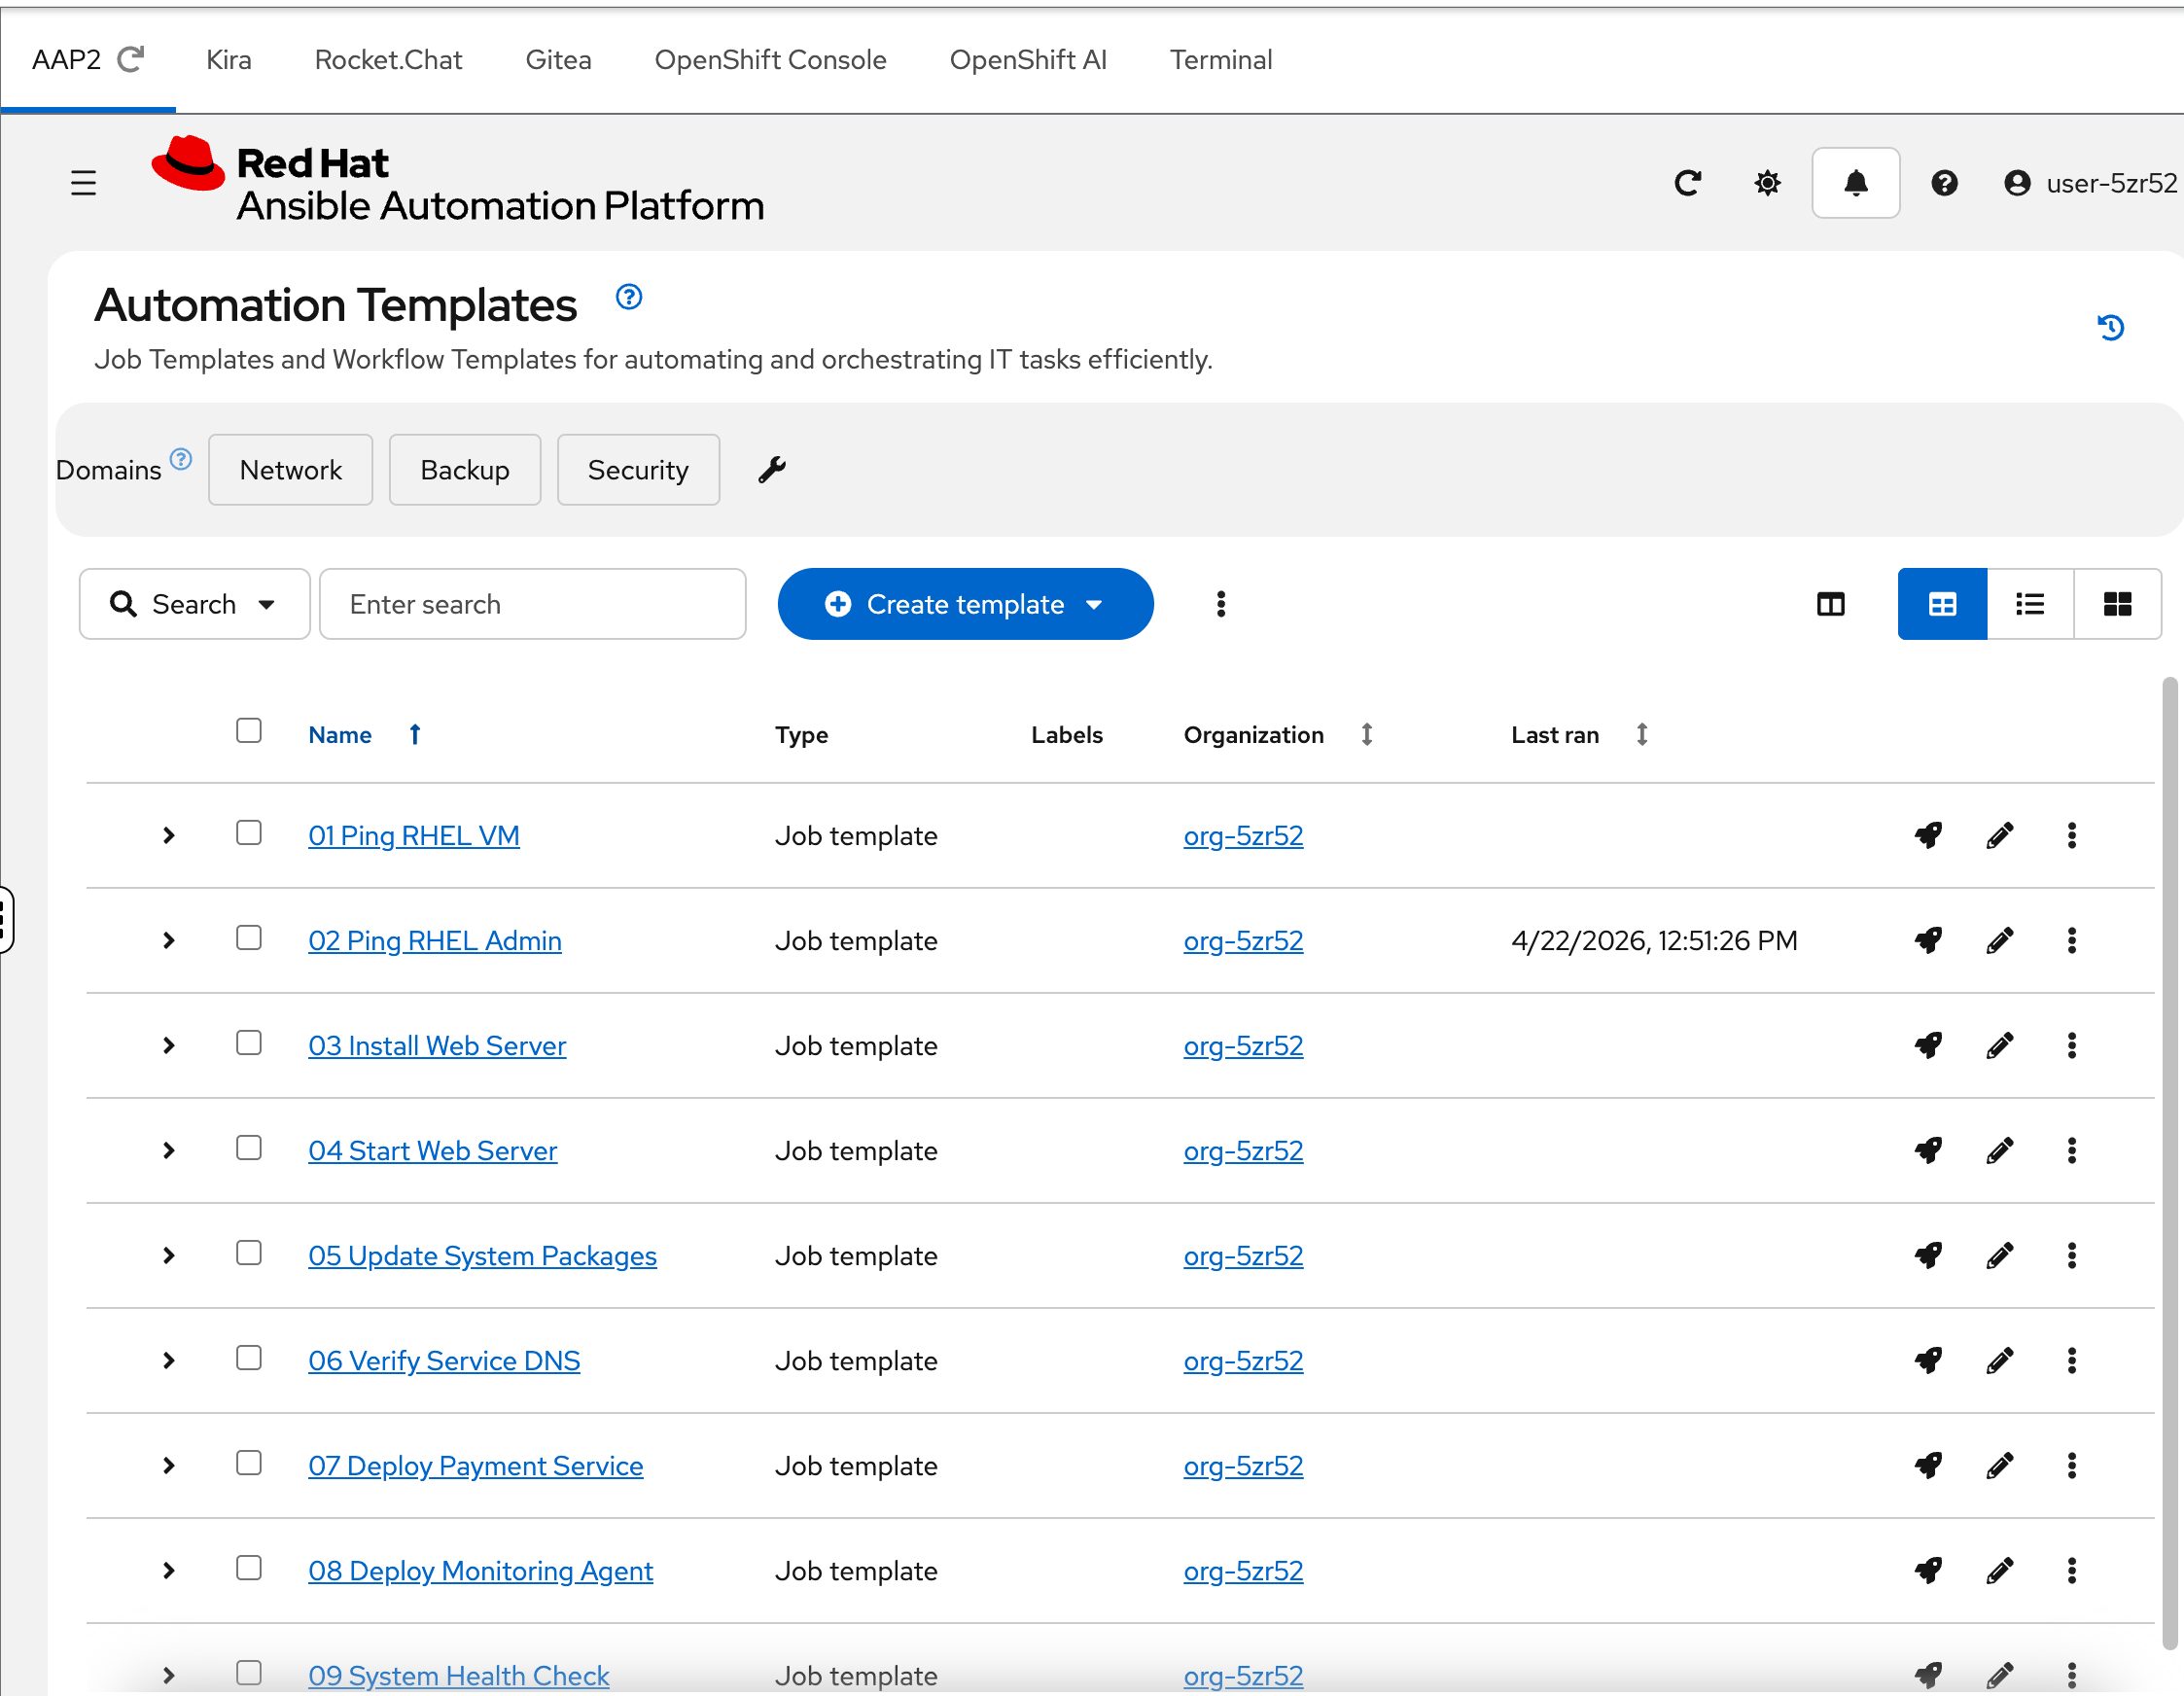
Task: Launch the 04 Start Web Server template
Action: [1928, 1150]
